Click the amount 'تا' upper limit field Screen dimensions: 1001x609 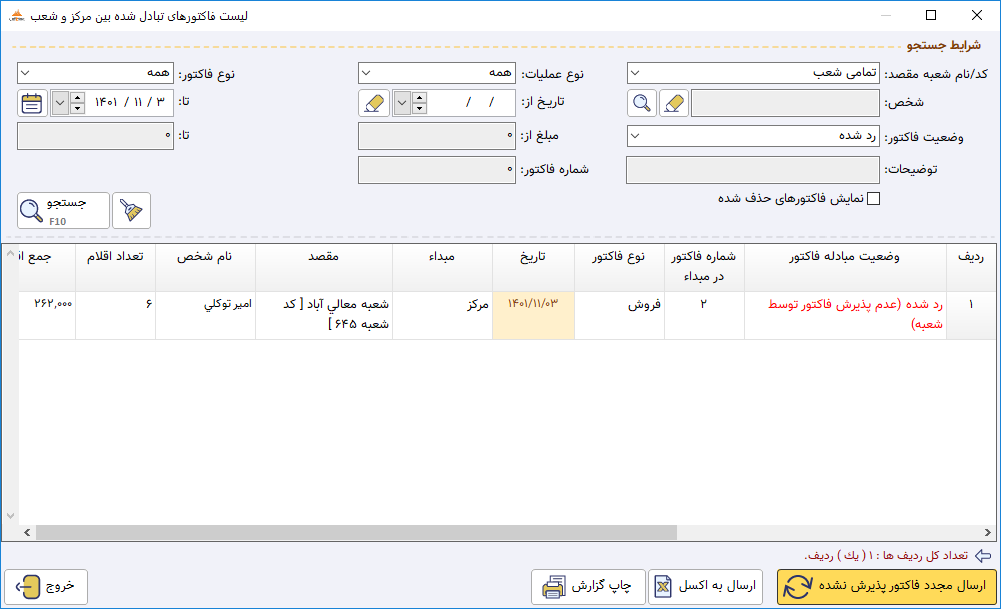click(95, 136)
